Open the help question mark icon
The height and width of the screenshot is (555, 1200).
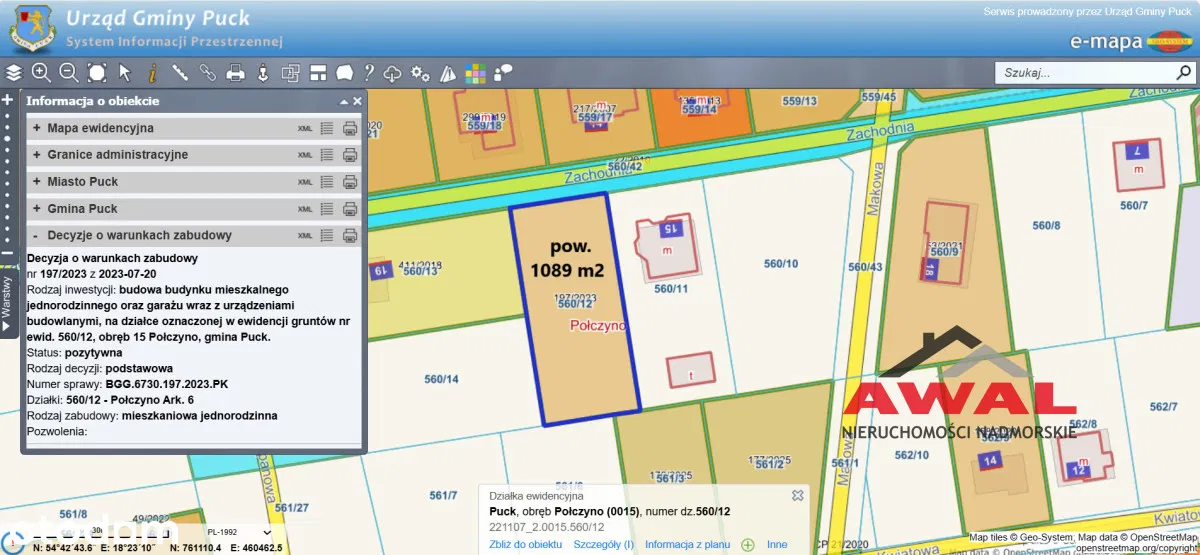point(368,72)
